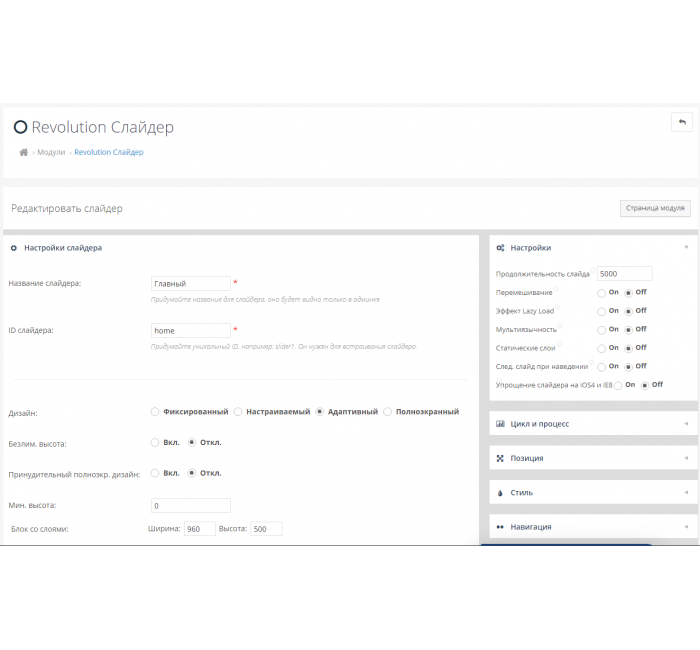Set Мультиязычность to Off

click(629, 330)
